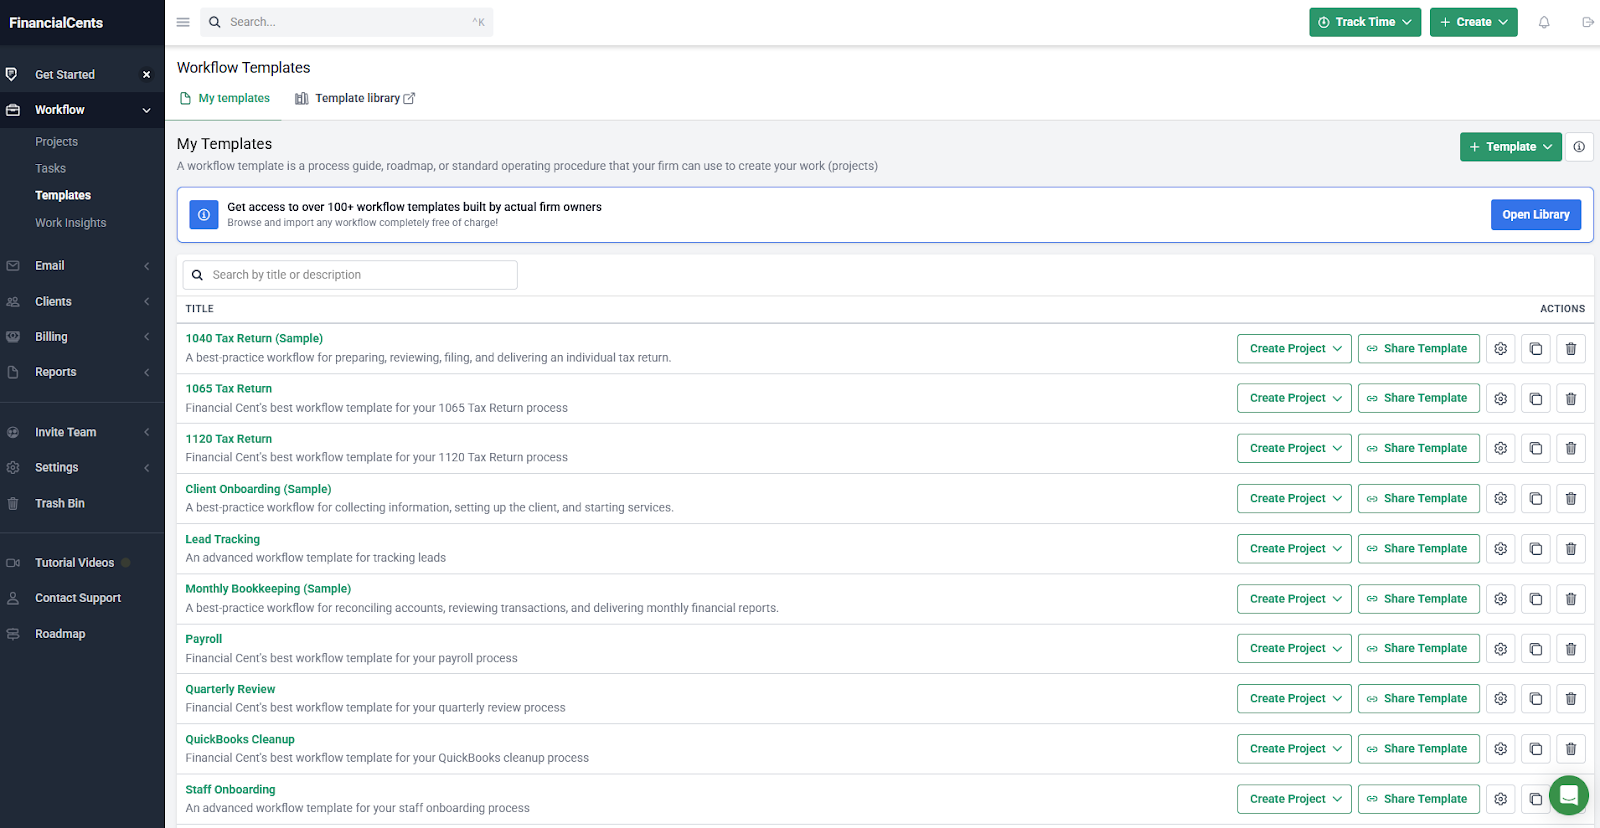Share the Quarterly Review template

click(1418, 699)
